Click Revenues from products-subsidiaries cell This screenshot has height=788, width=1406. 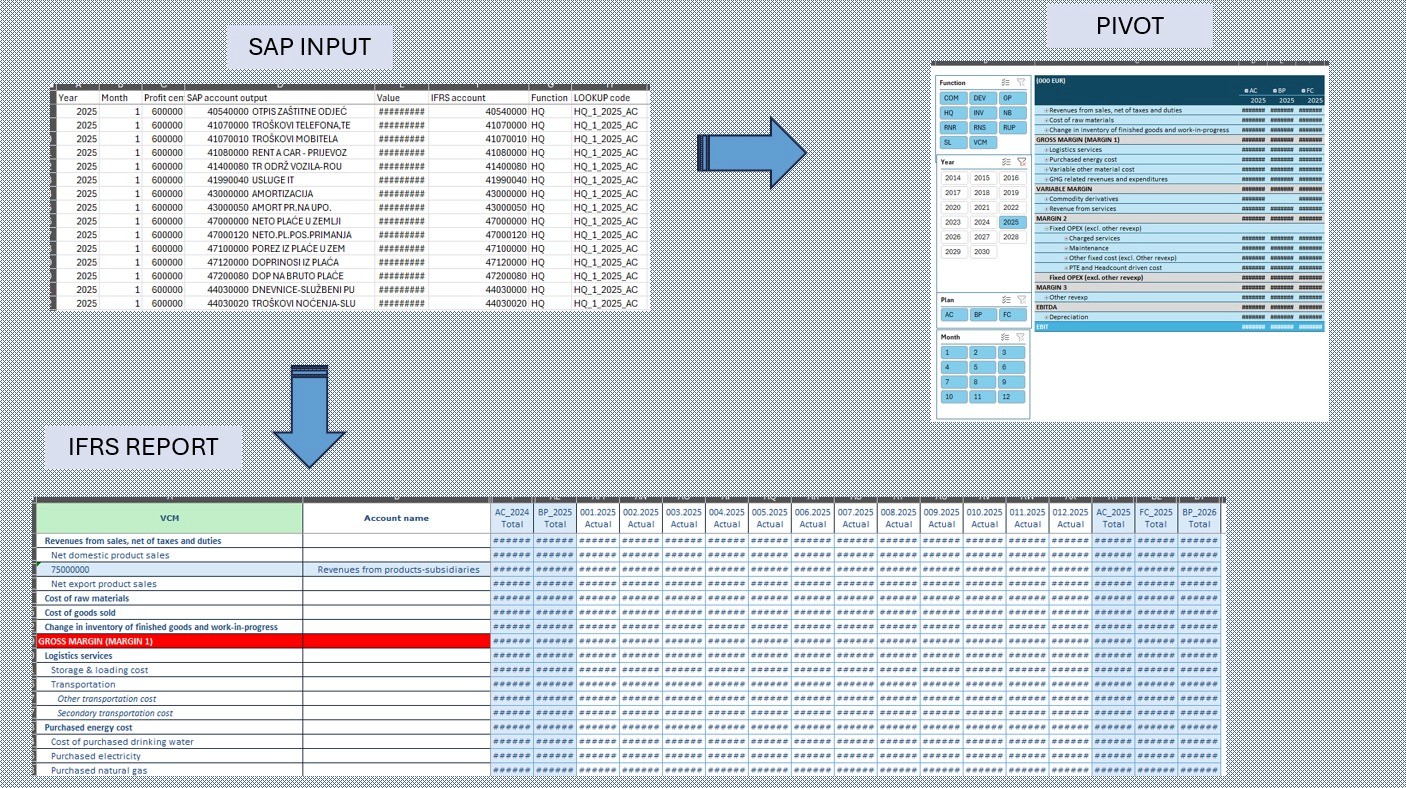pyautogui.click(x=396, y=569)
